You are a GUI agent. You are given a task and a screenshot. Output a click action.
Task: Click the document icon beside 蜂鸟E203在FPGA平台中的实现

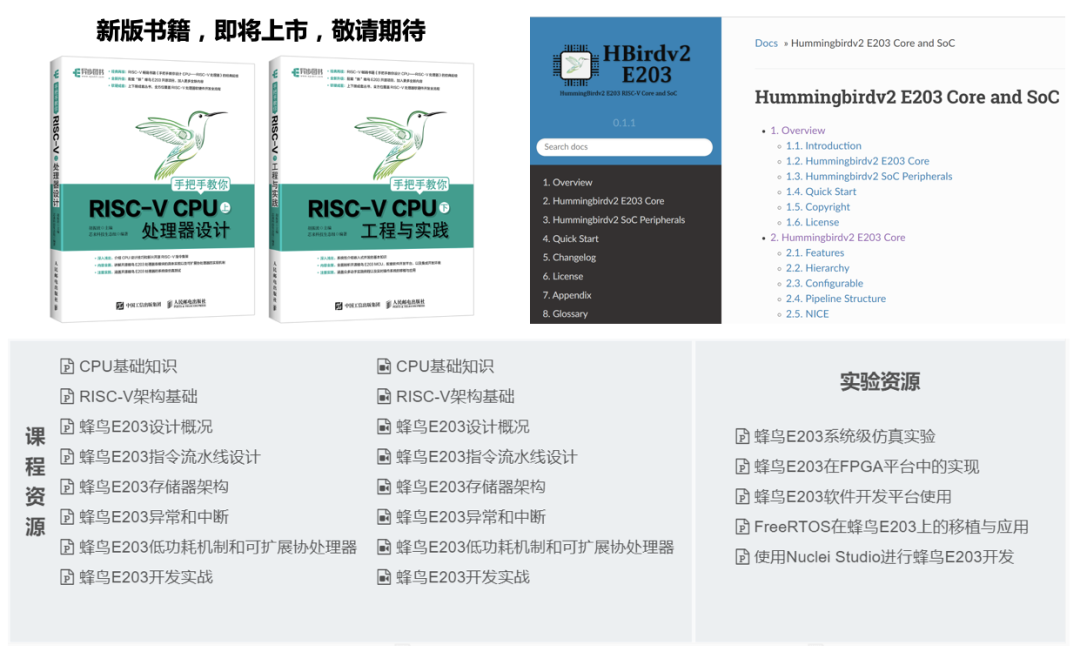coord(742,467)
